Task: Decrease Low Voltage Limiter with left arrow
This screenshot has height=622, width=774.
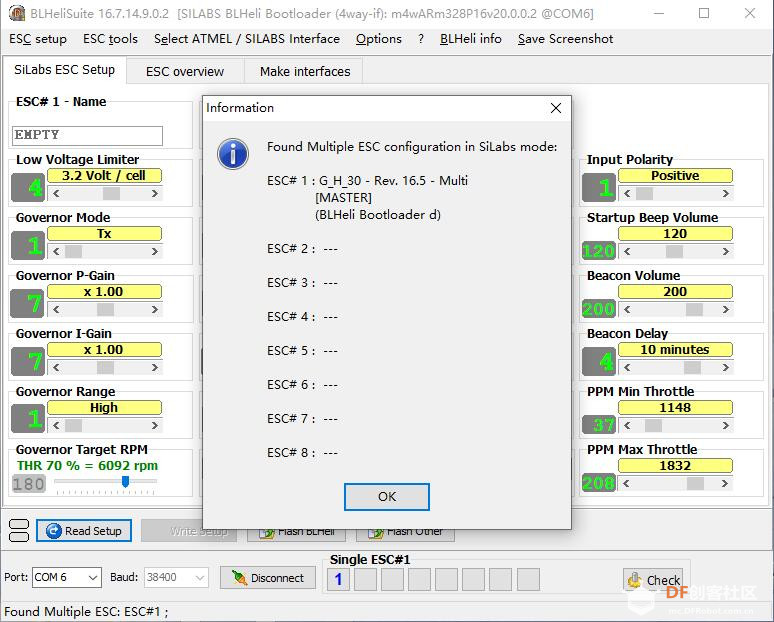Action: point(56,194)
